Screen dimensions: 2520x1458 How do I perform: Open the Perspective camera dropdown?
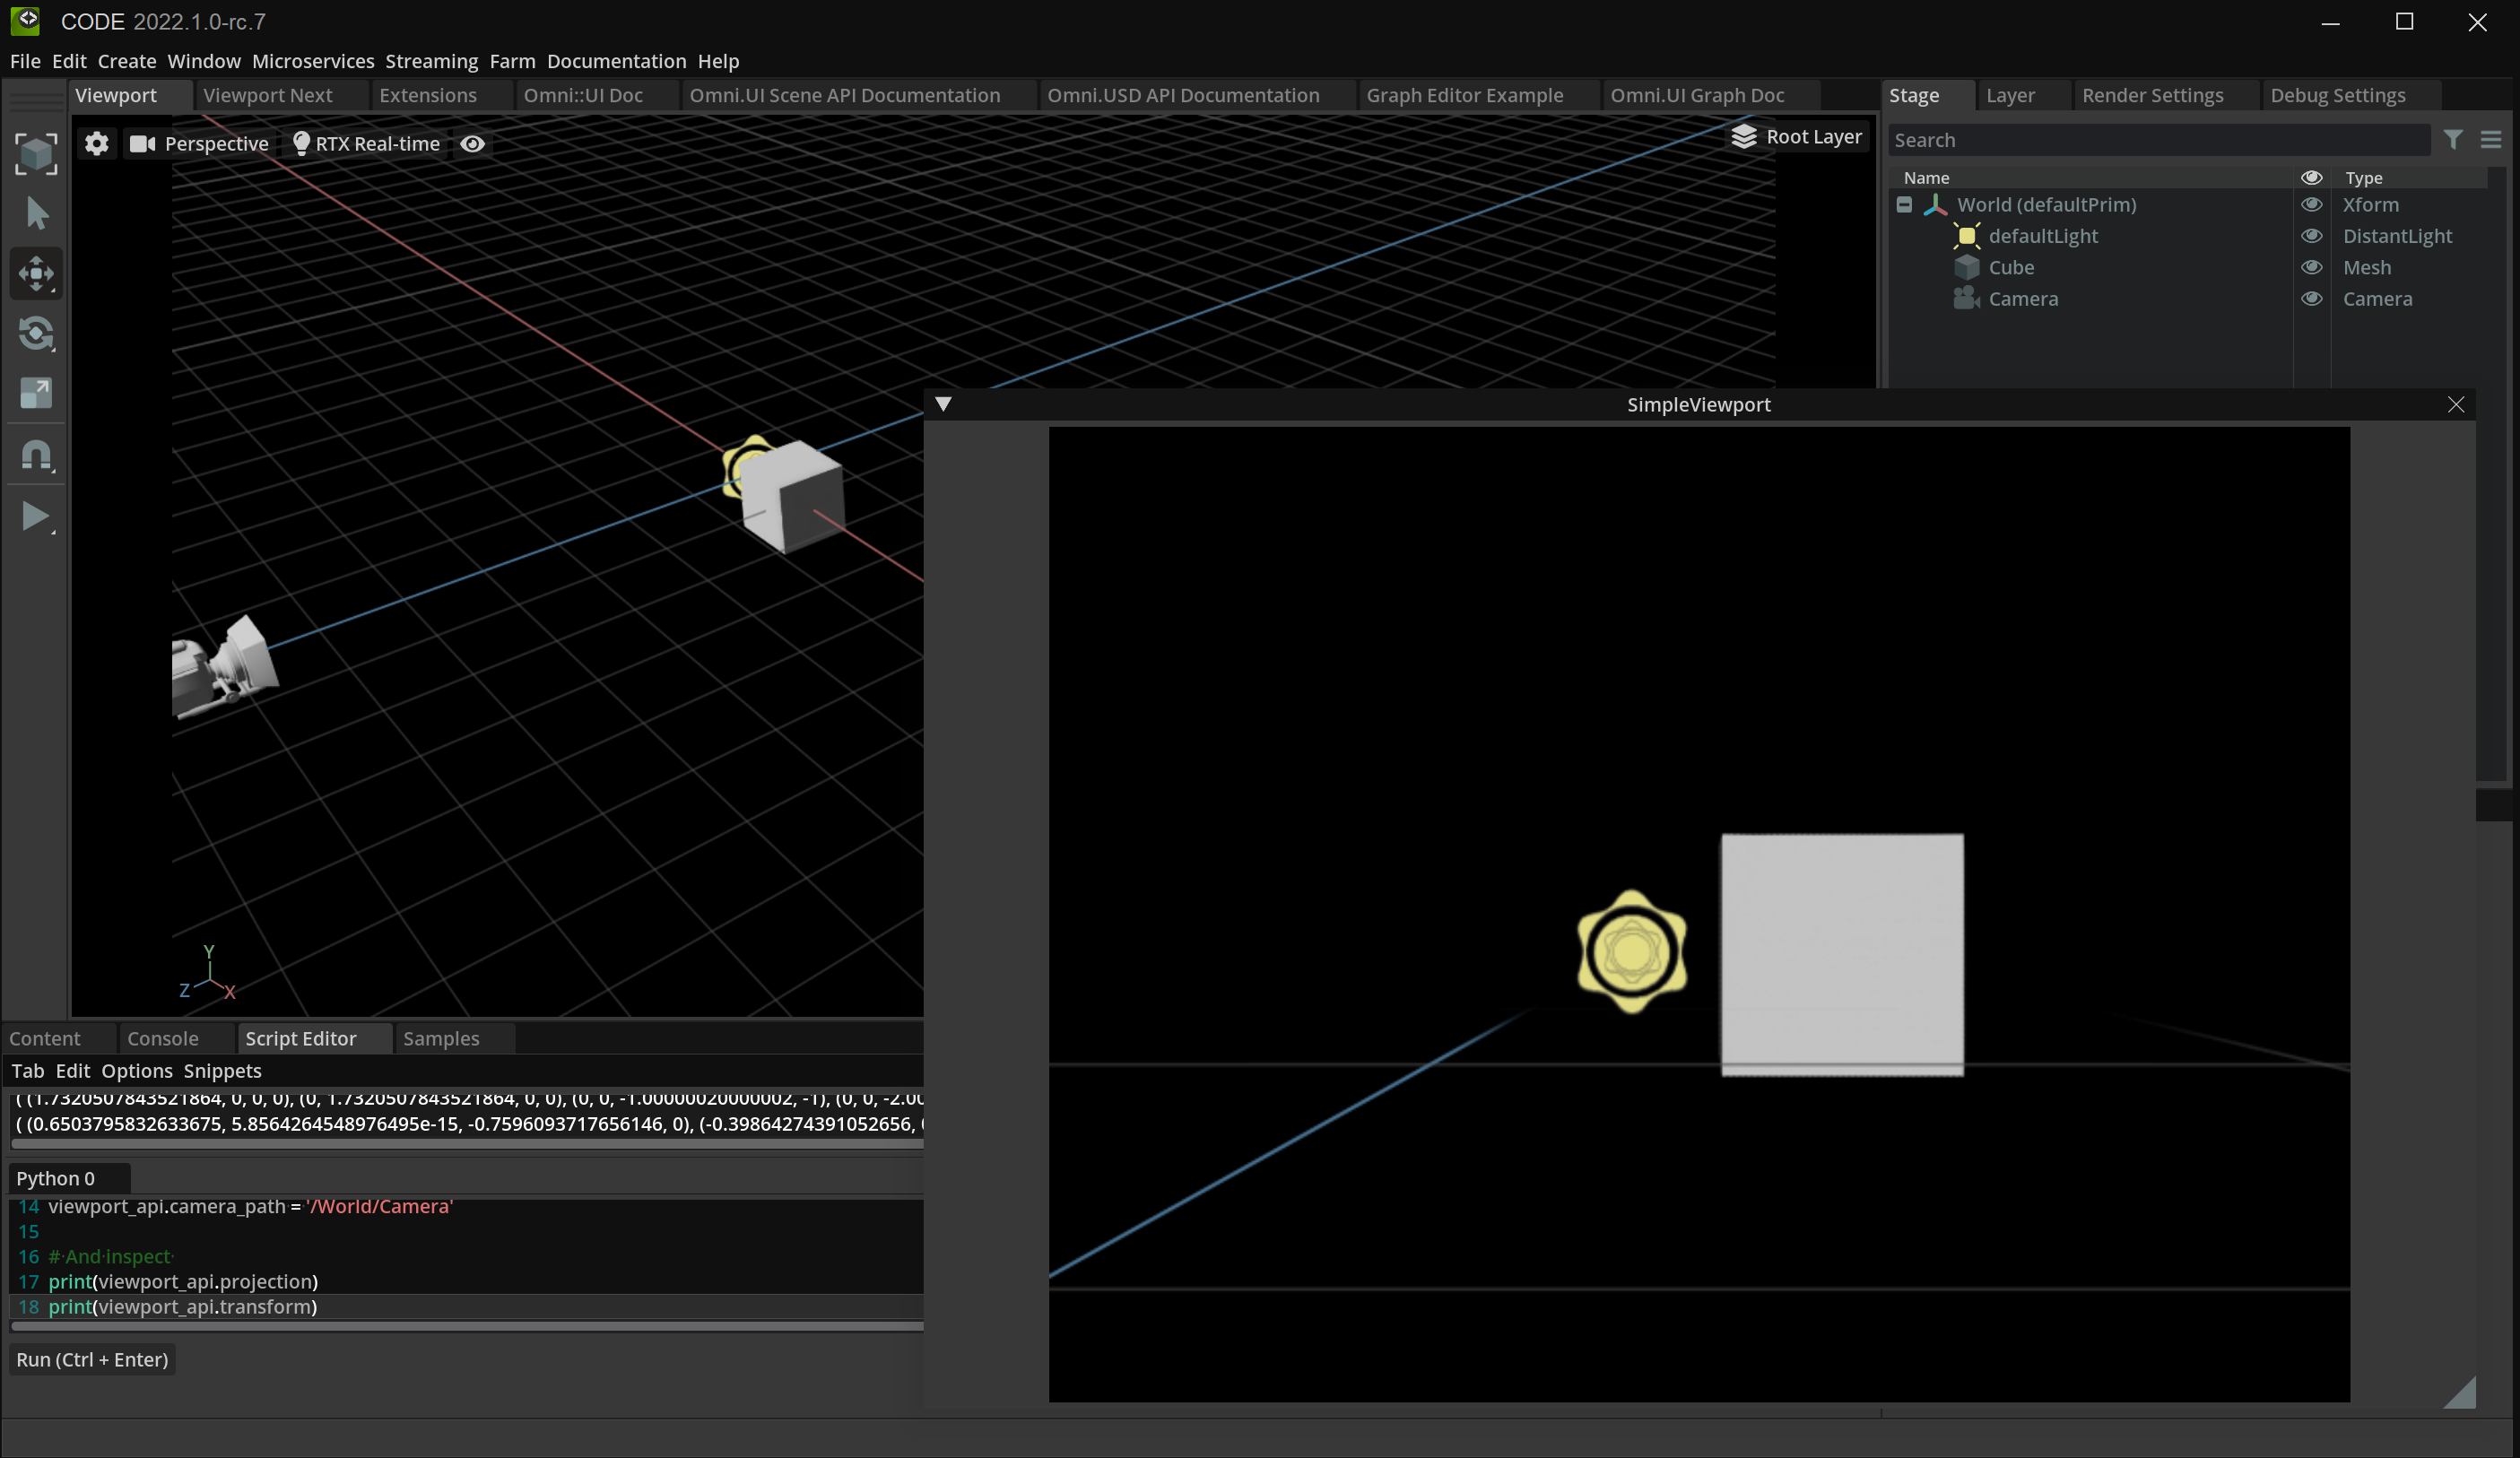[x=200, y=144]
